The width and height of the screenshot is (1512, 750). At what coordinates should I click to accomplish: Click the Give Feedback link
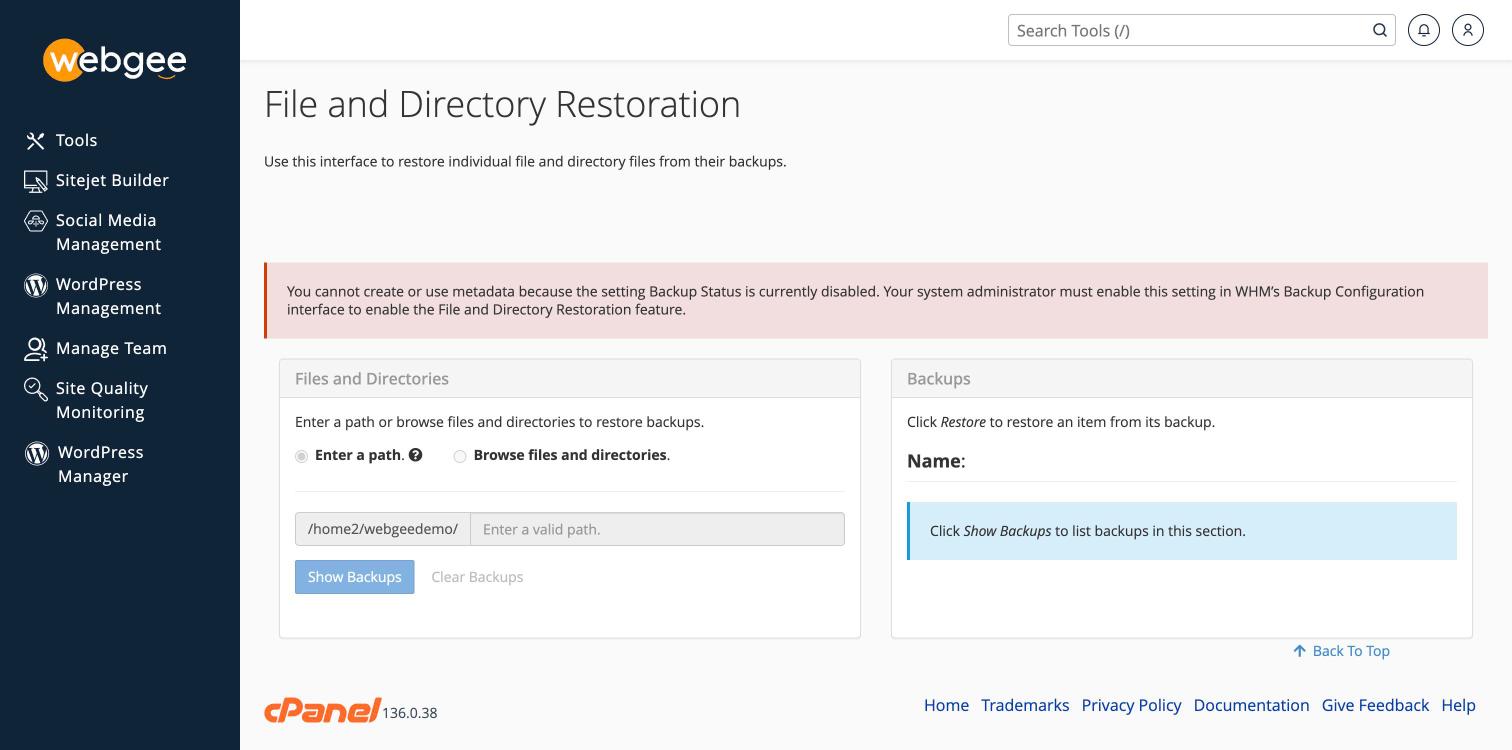[1375, 705]
